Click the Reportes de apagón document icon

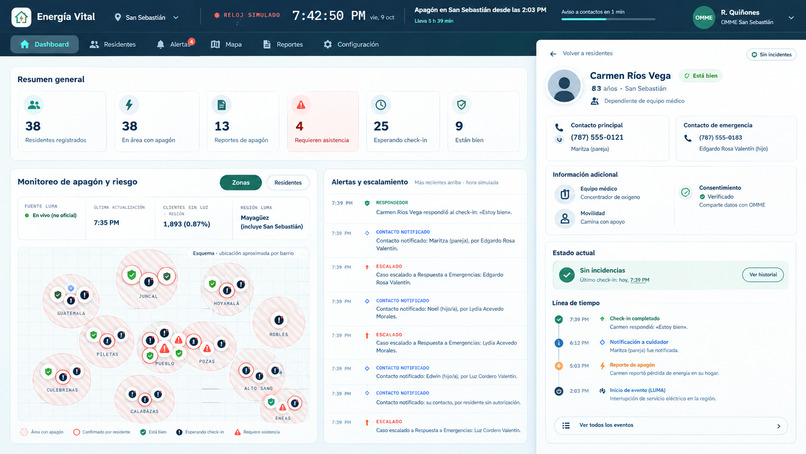coord(222,105)
